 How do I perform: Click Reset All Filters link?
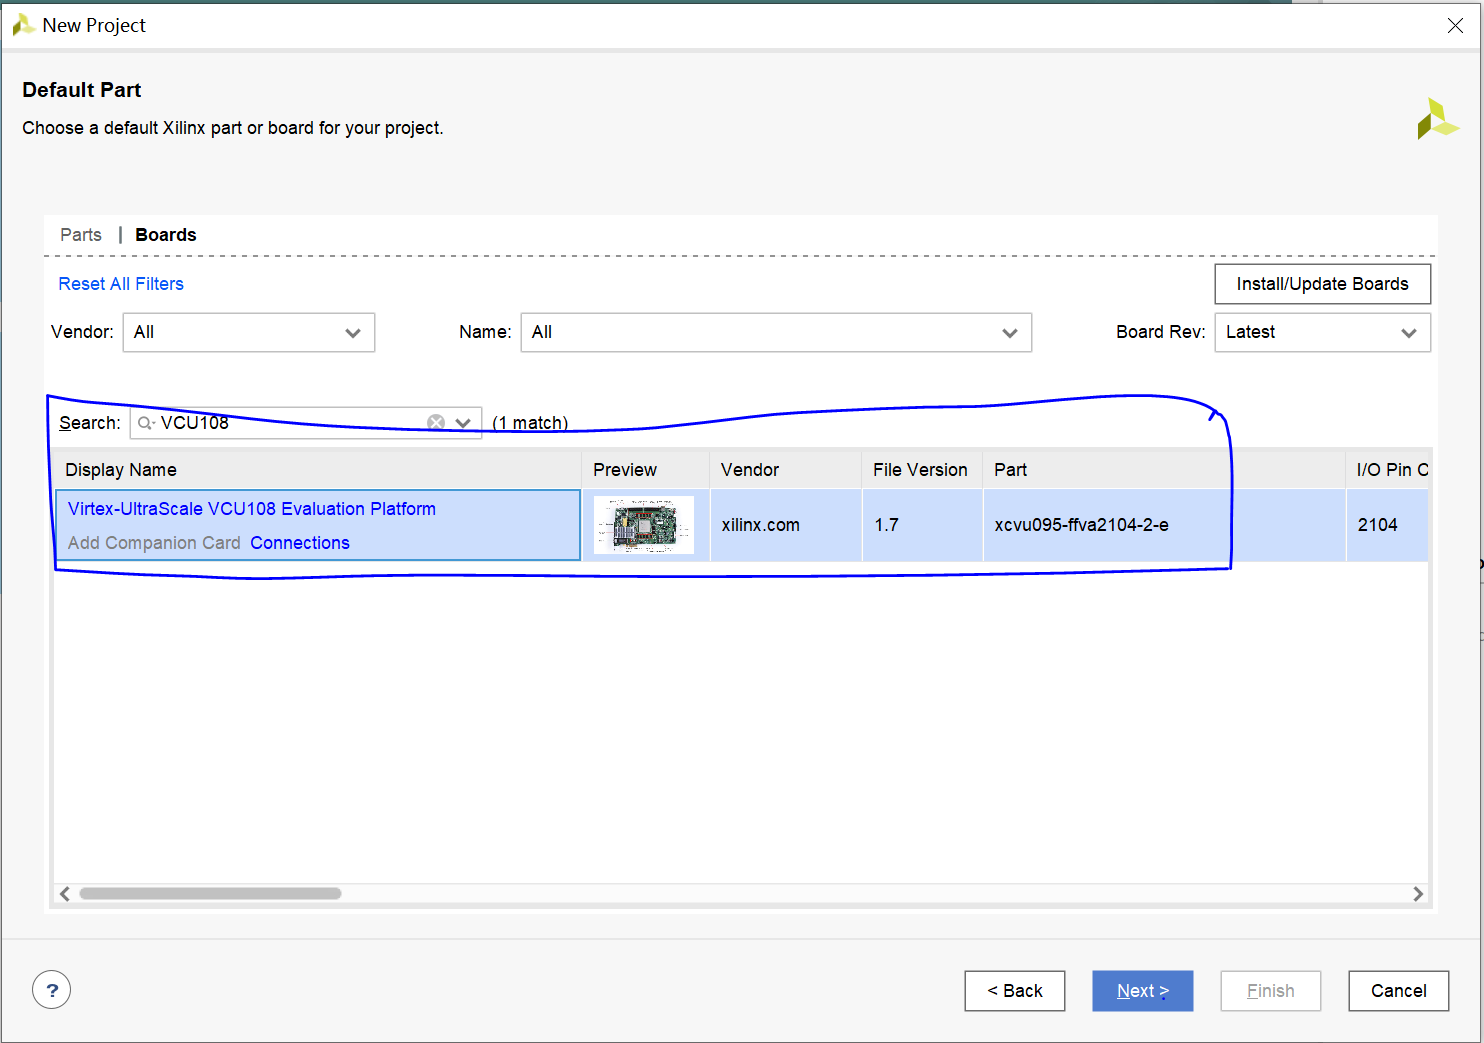point(121,284)
